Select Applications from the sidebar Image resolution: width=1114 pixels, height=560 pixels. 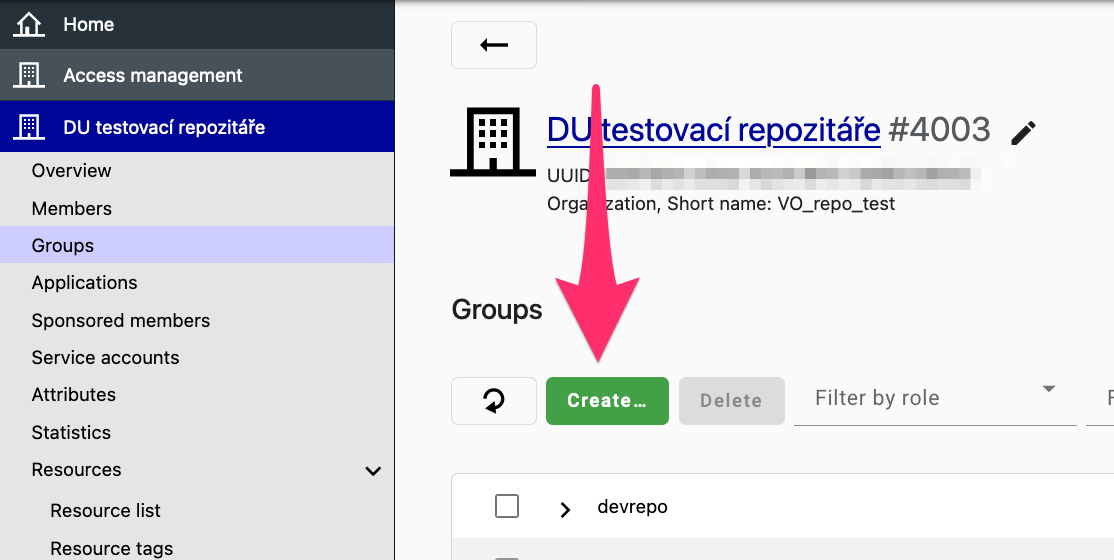(85, 283)
